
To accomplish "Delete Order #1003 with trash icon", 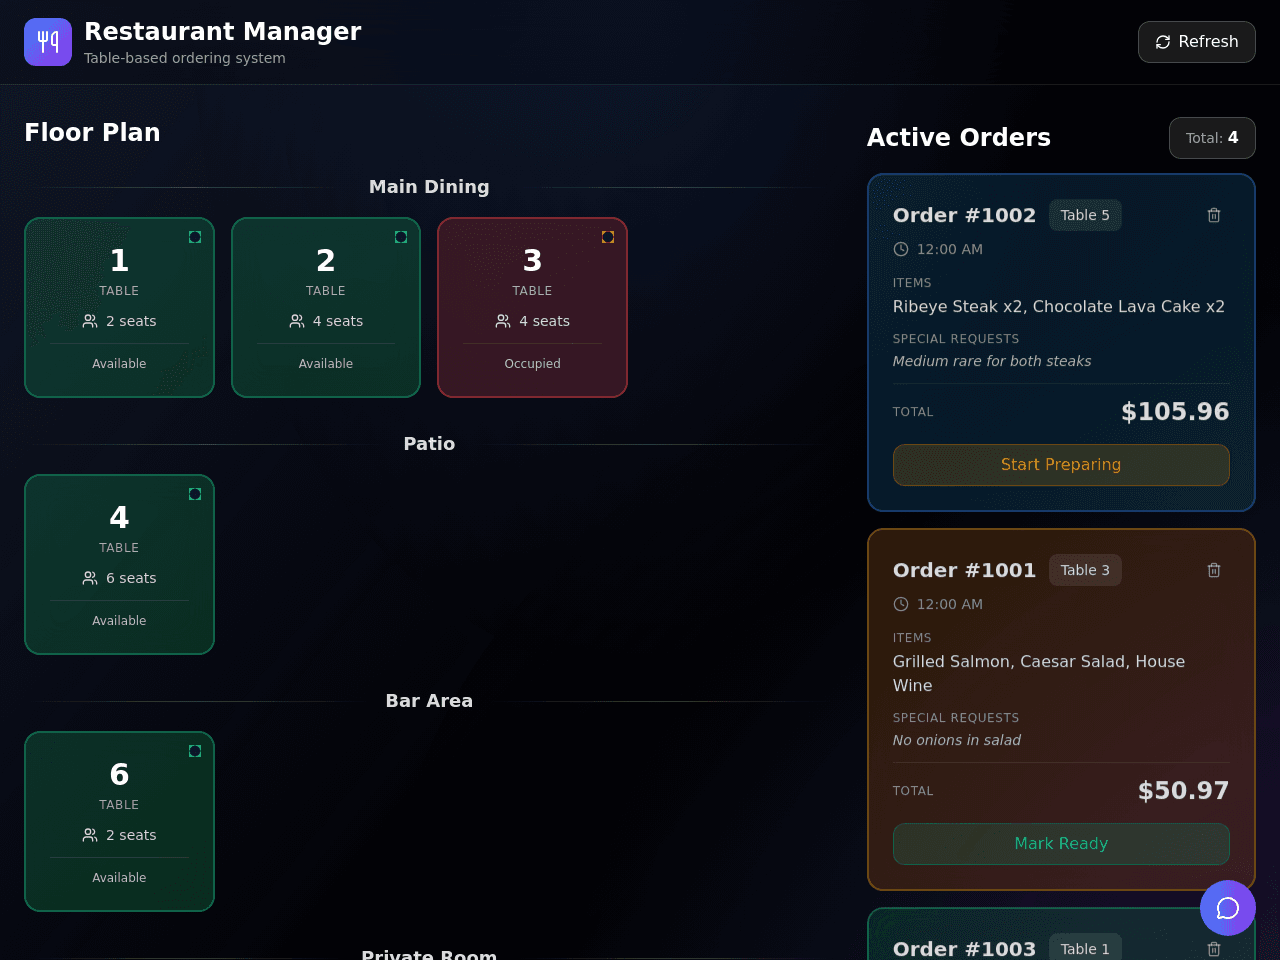I will pos(1214,949).
